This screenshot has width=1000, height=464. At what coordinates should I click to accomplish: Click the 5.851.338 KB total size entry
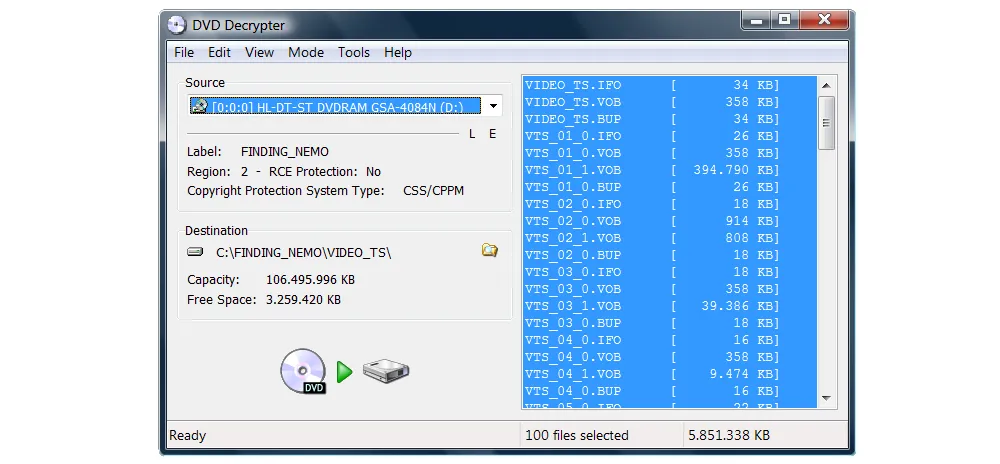[x=729, y=436]
